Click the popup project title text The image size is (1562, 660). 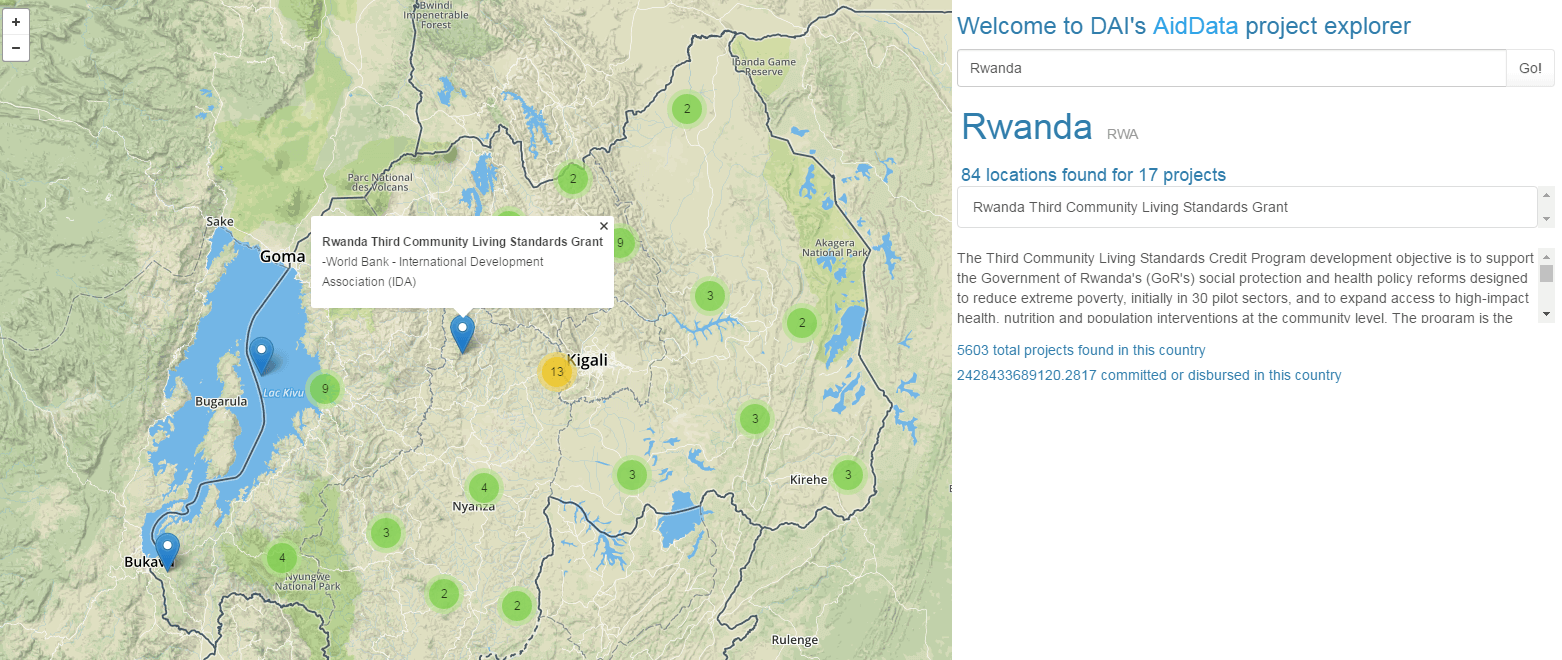(x=462, y=241)
